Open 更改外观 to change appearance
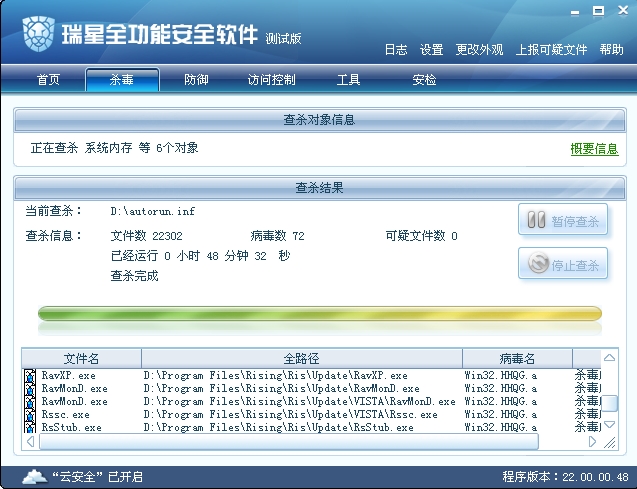Viewport: 637px width, 489px height. pos(479,50)
